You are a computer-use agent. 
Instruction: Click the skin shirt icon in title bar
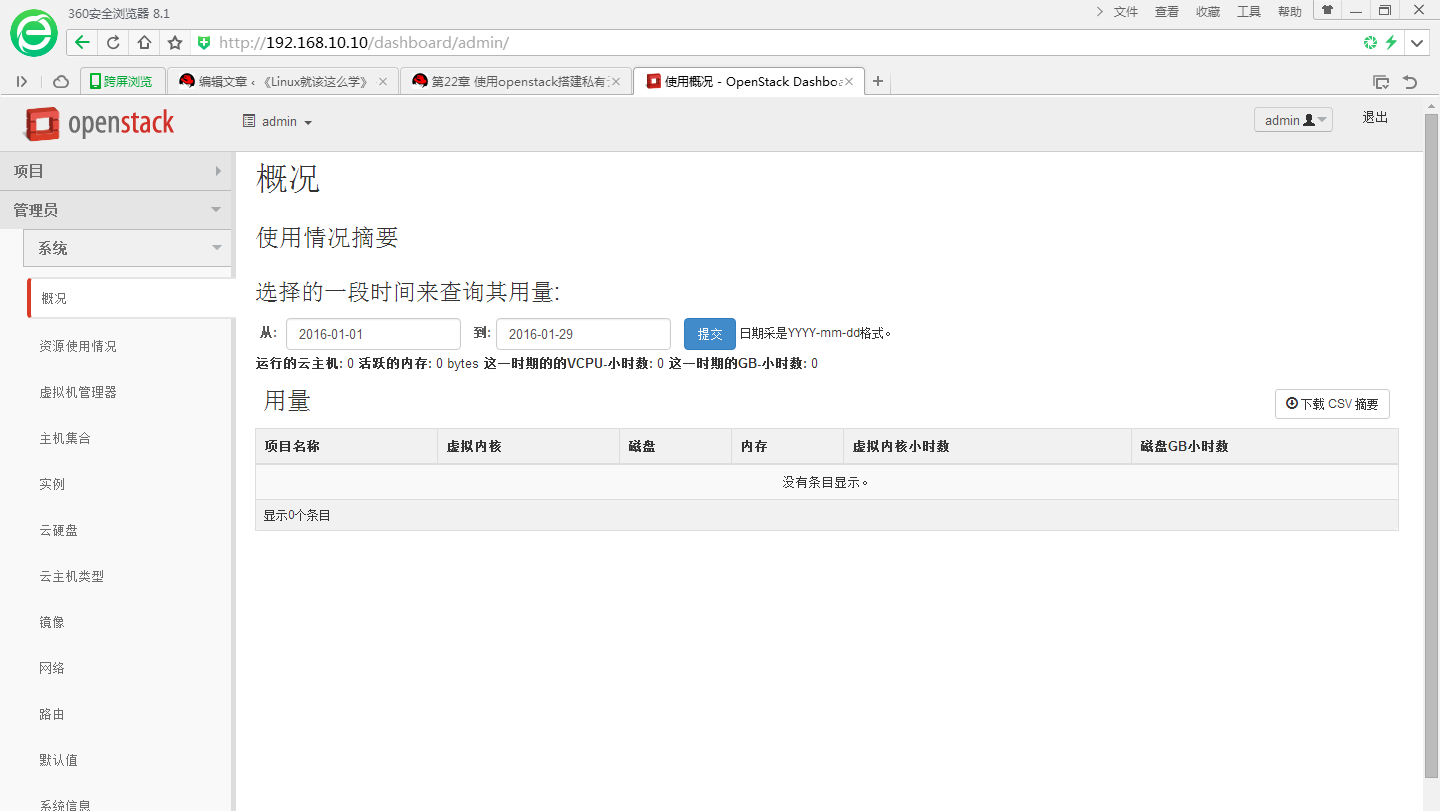click(1327, 10)
